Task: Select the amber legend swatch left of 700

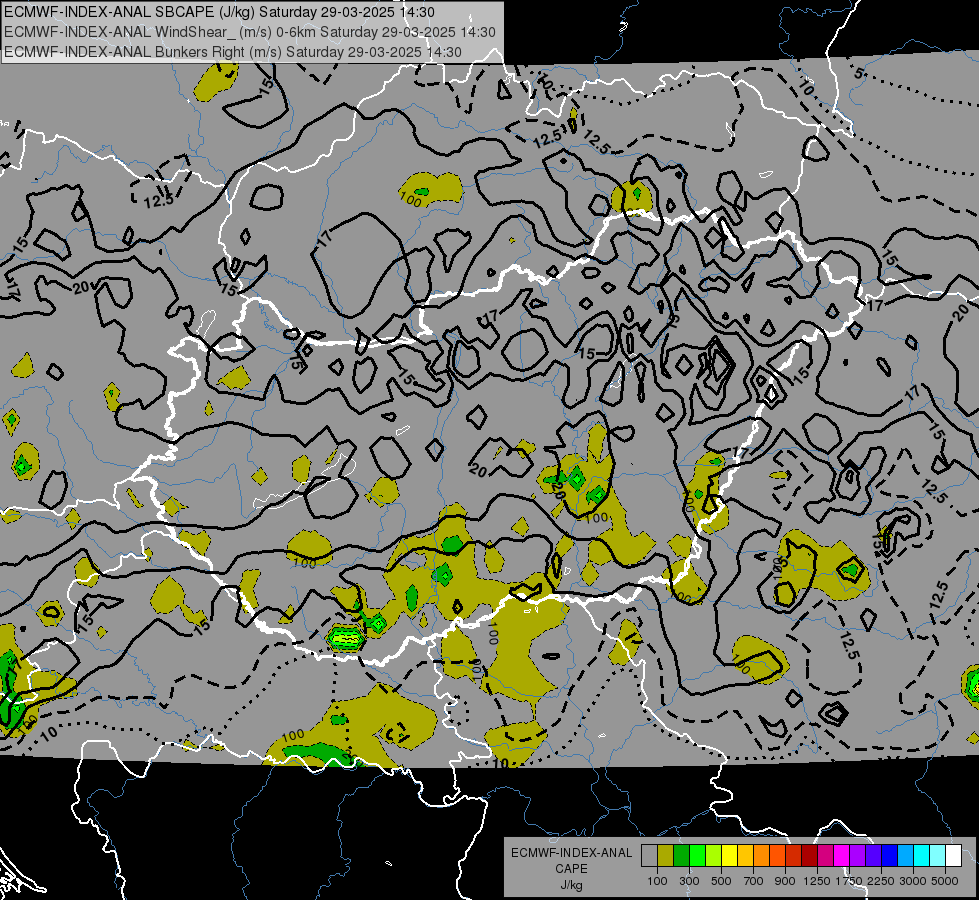Action: pyautogui.click(x=745, y=856)
